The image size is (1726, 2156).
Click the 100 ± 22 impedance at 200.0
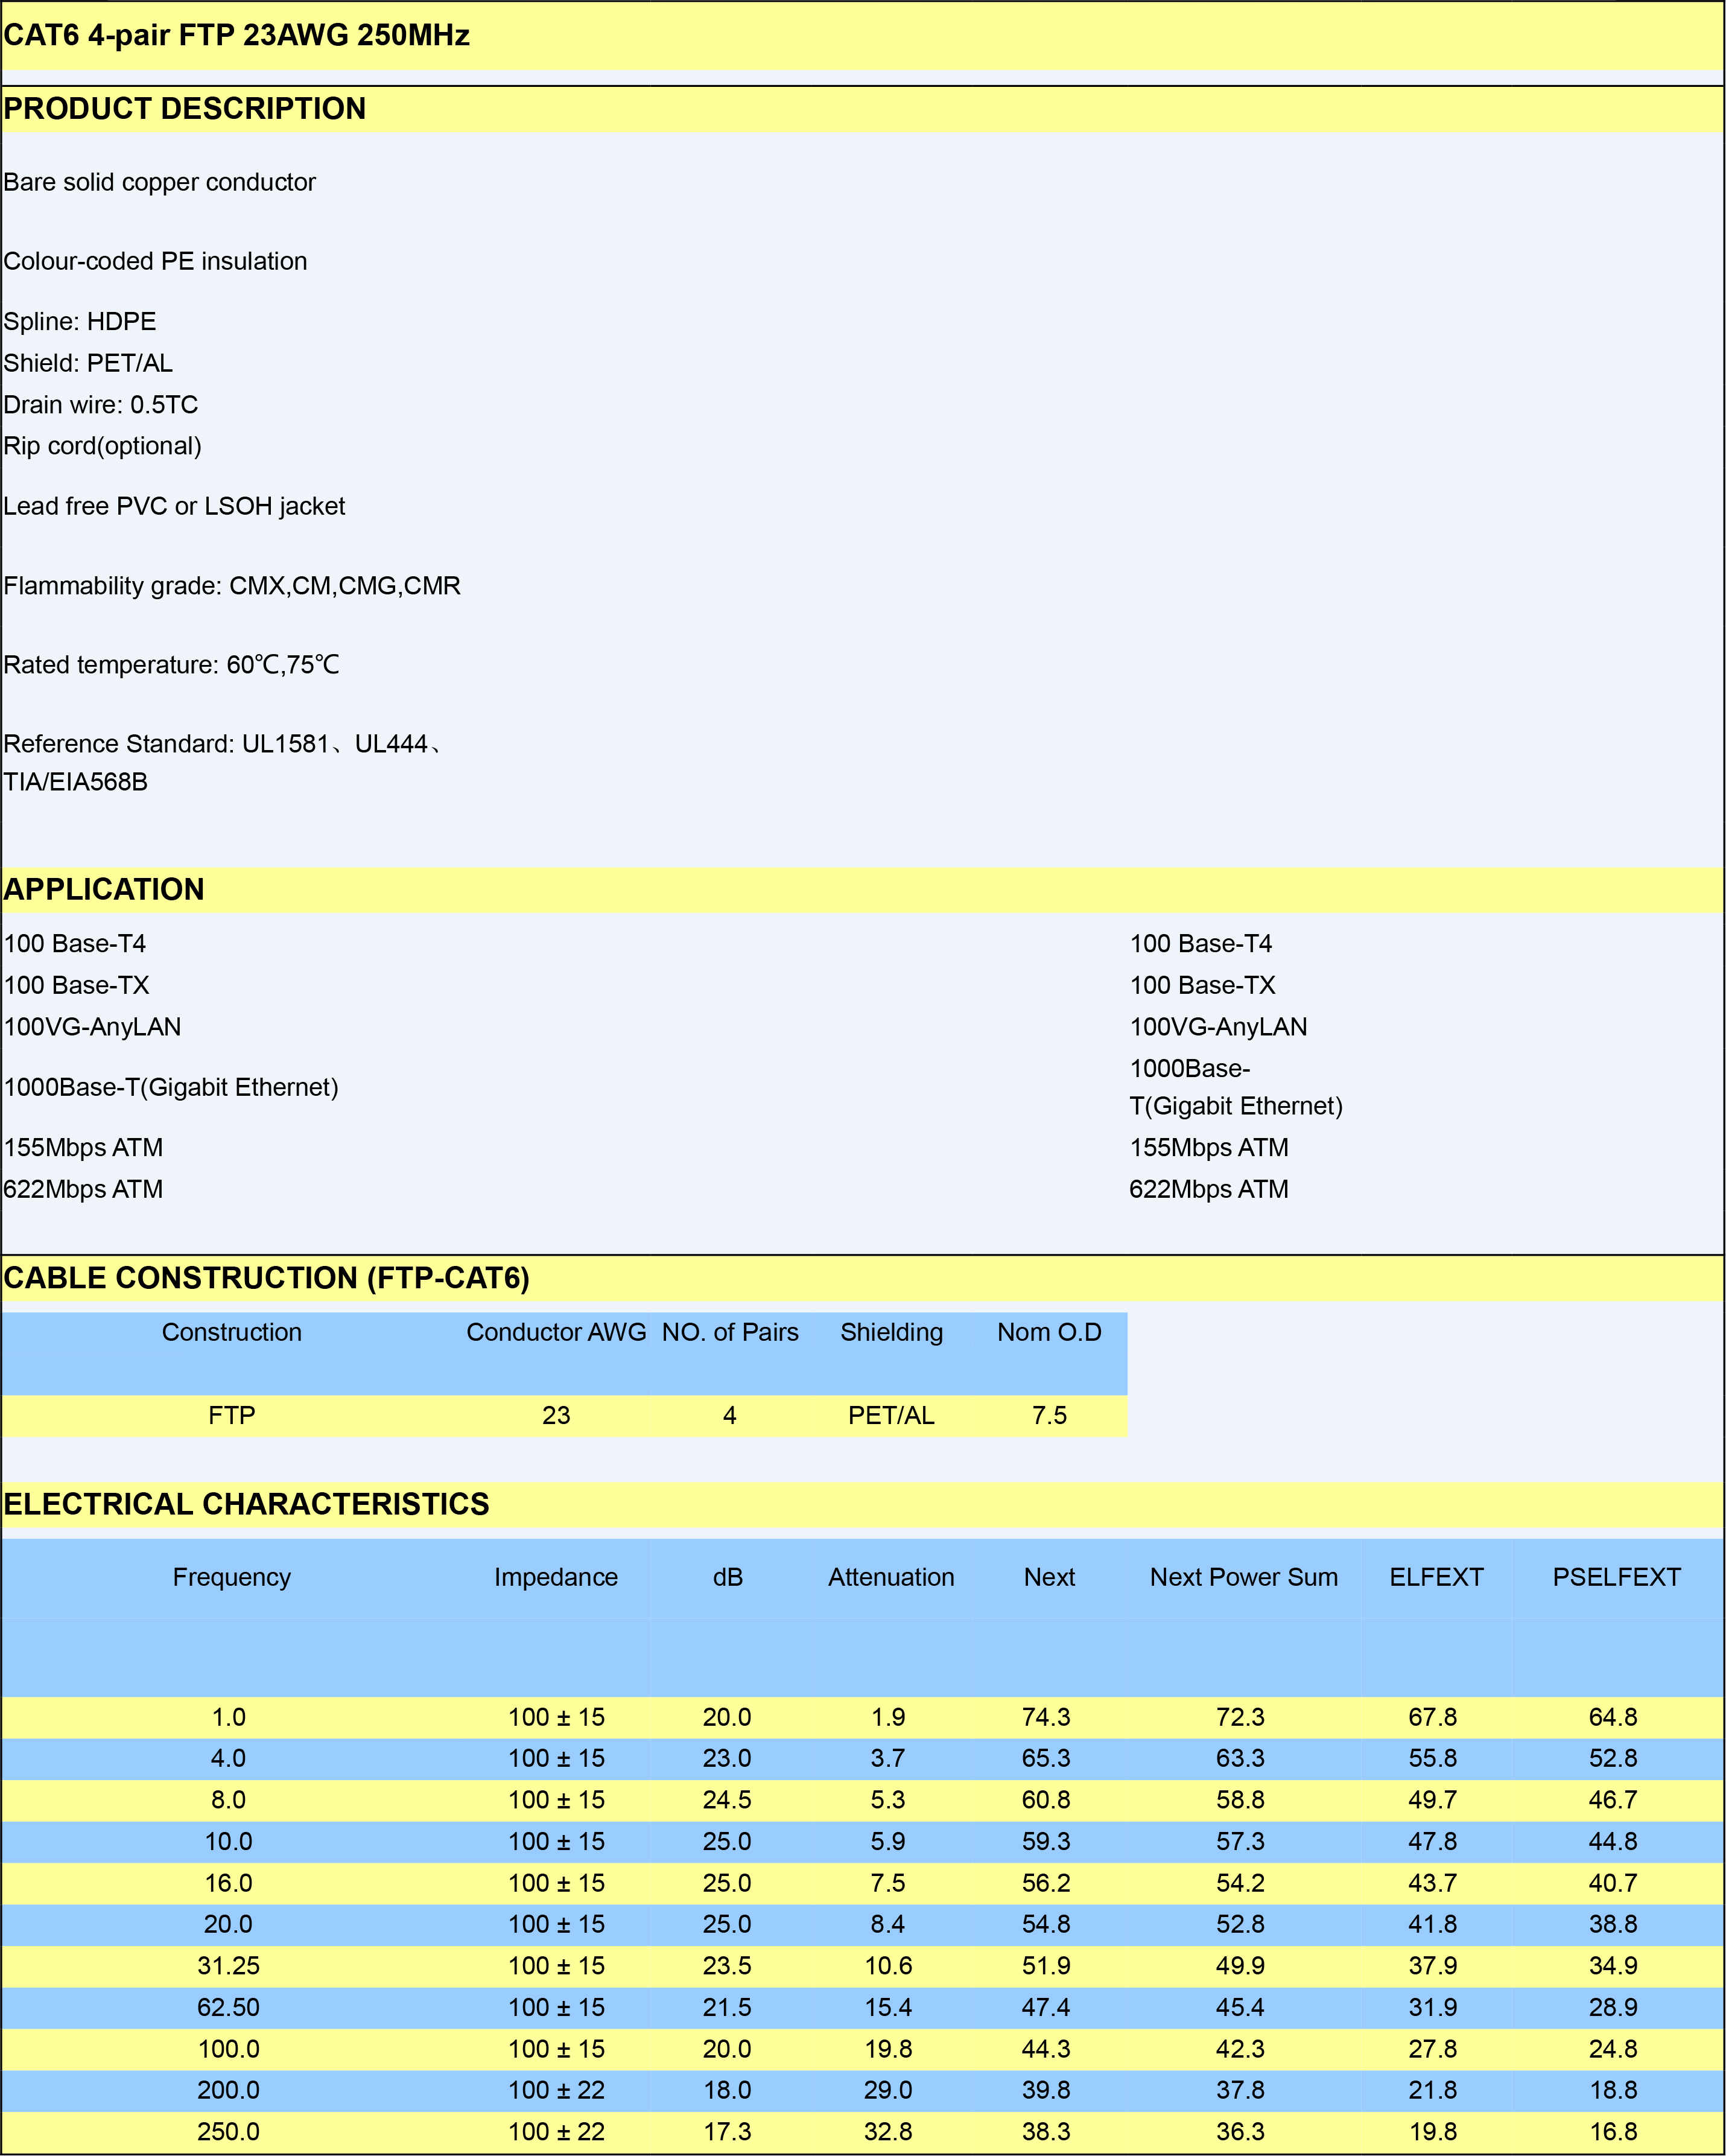556,2090
